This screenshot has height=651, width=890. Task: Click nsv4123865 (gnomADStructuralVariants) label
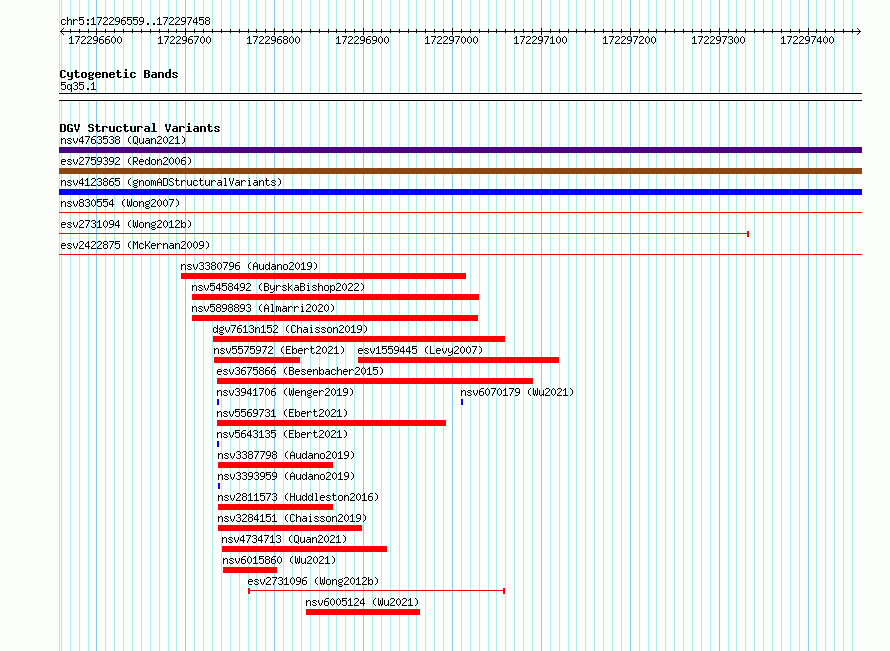(x=171, y=182)
